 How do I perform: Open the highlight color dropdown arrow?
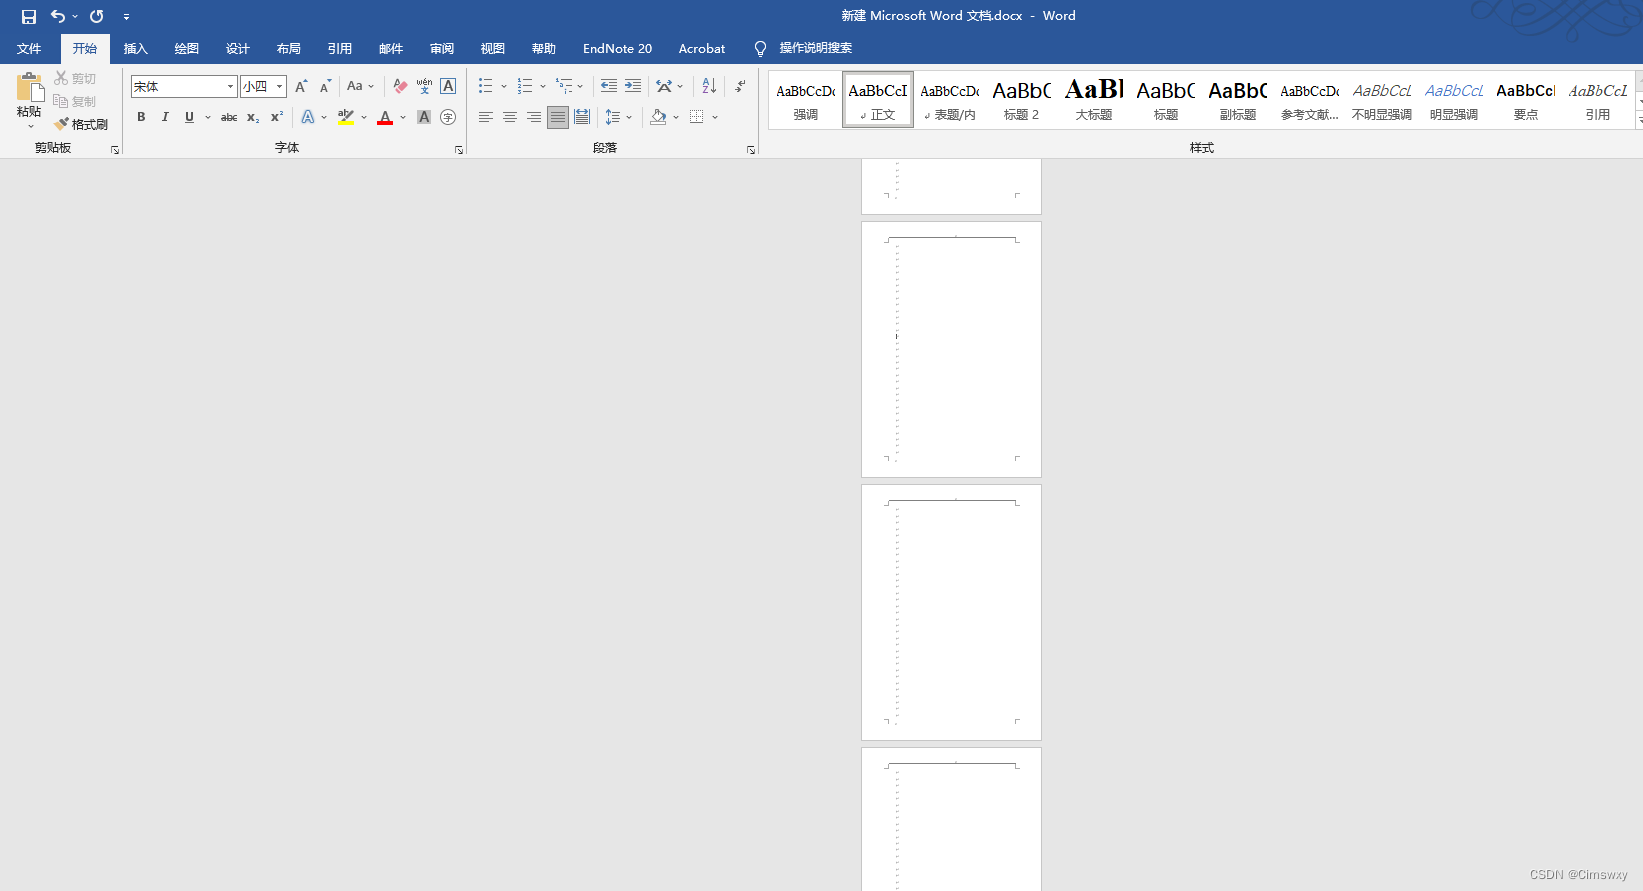[364, 117]
